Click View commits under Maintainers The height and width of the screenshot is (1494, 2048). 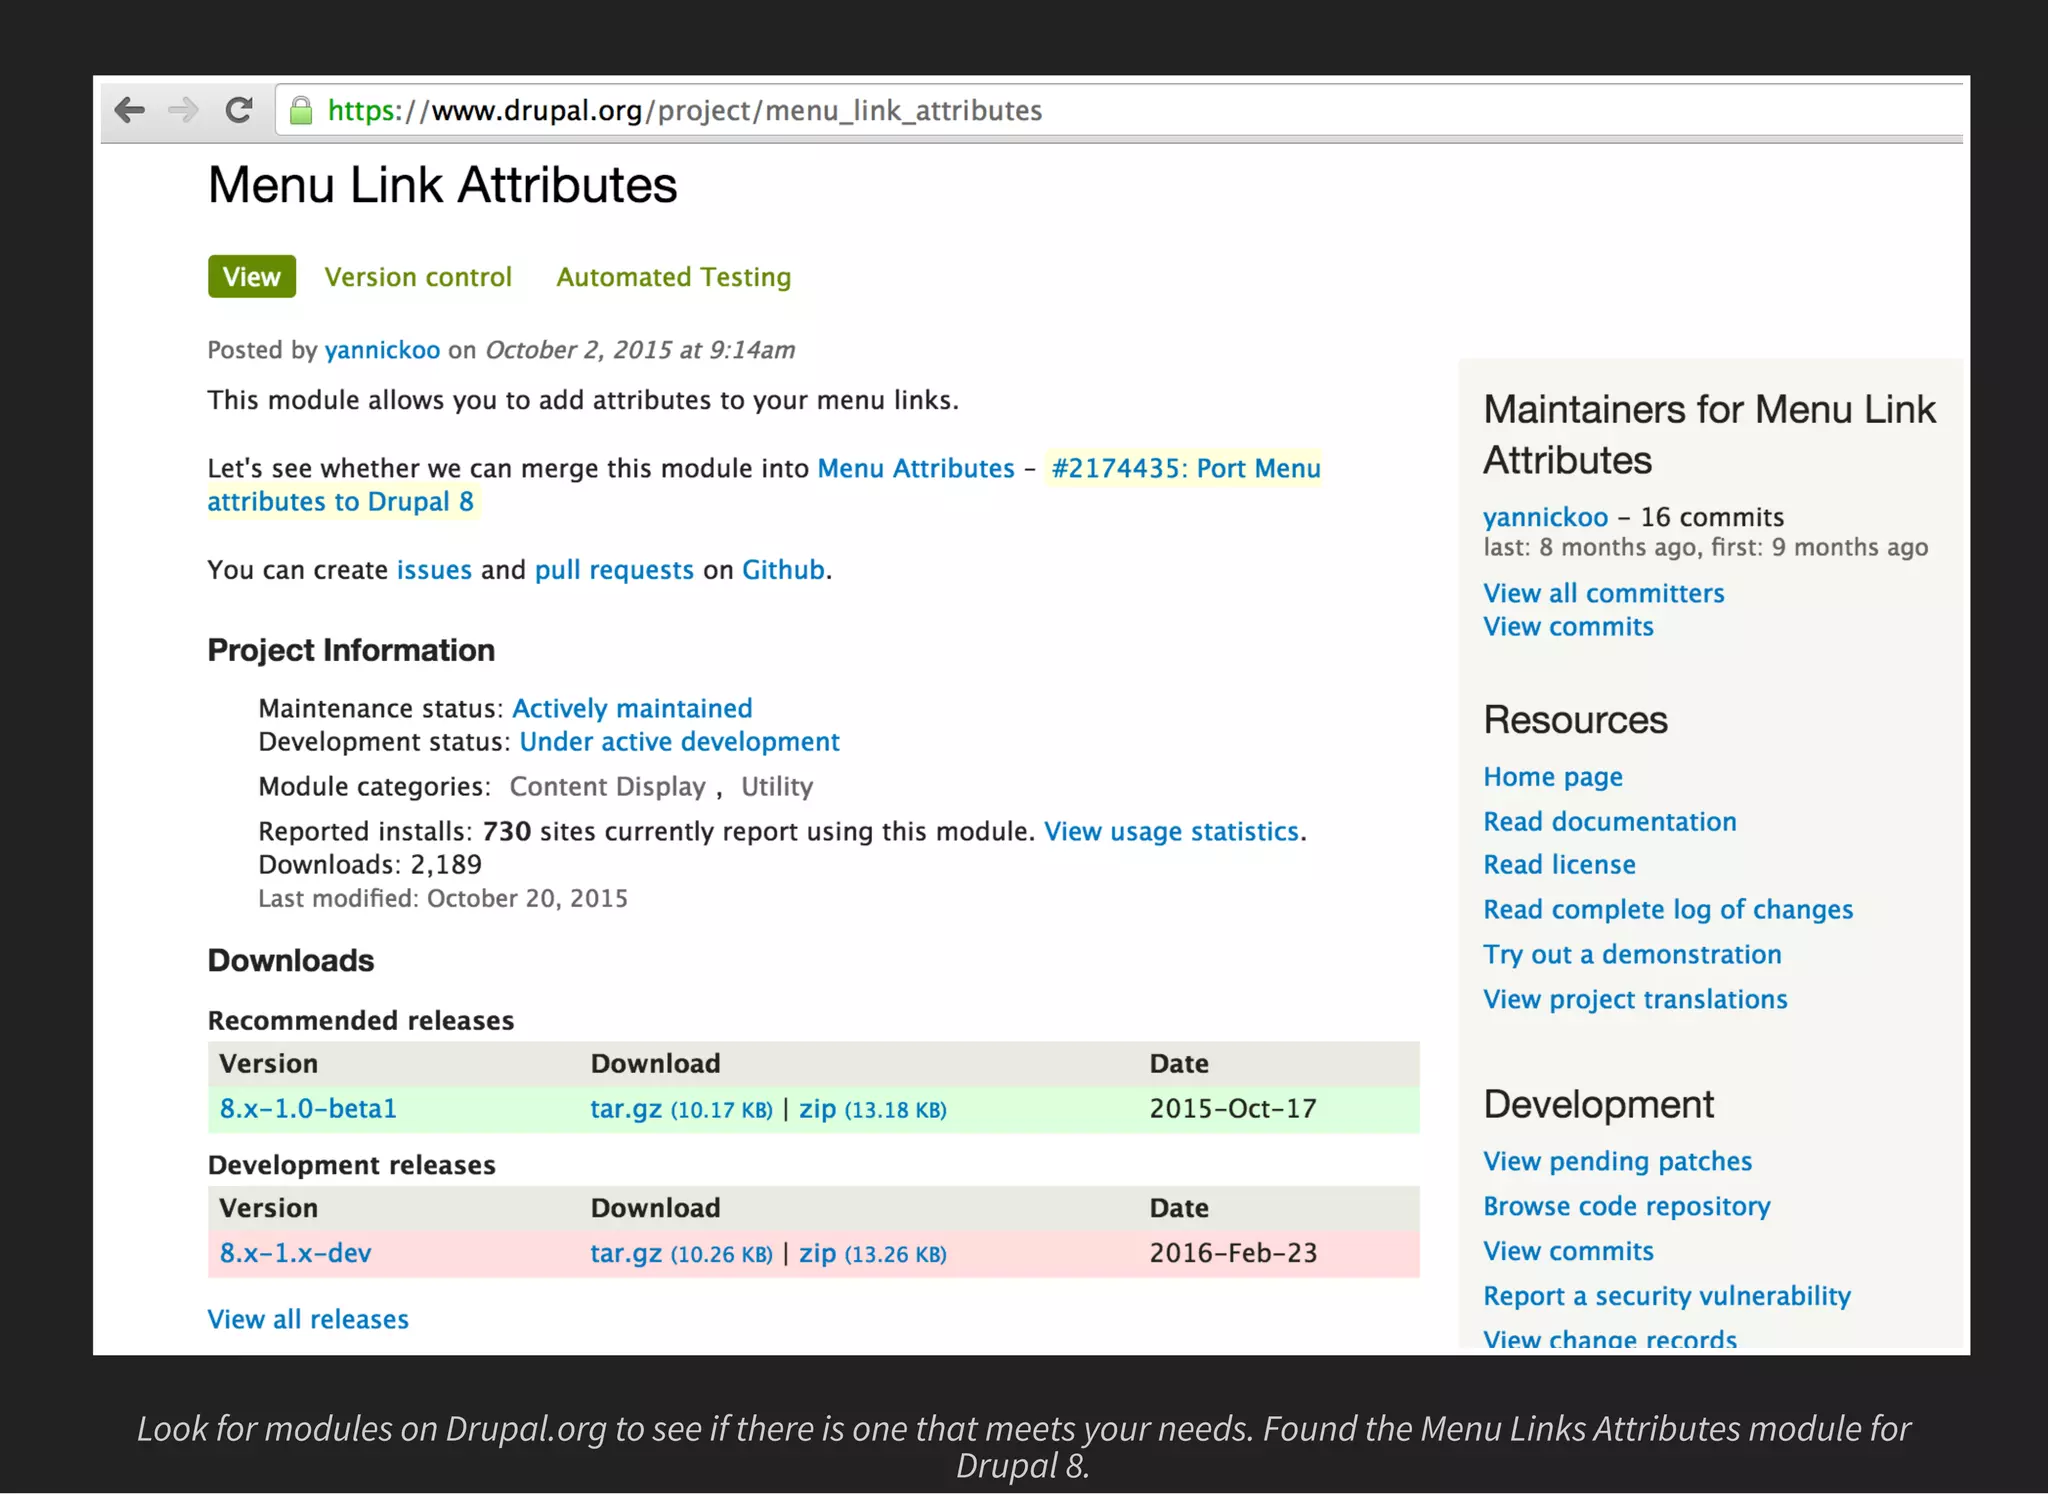pos(1568,627)
